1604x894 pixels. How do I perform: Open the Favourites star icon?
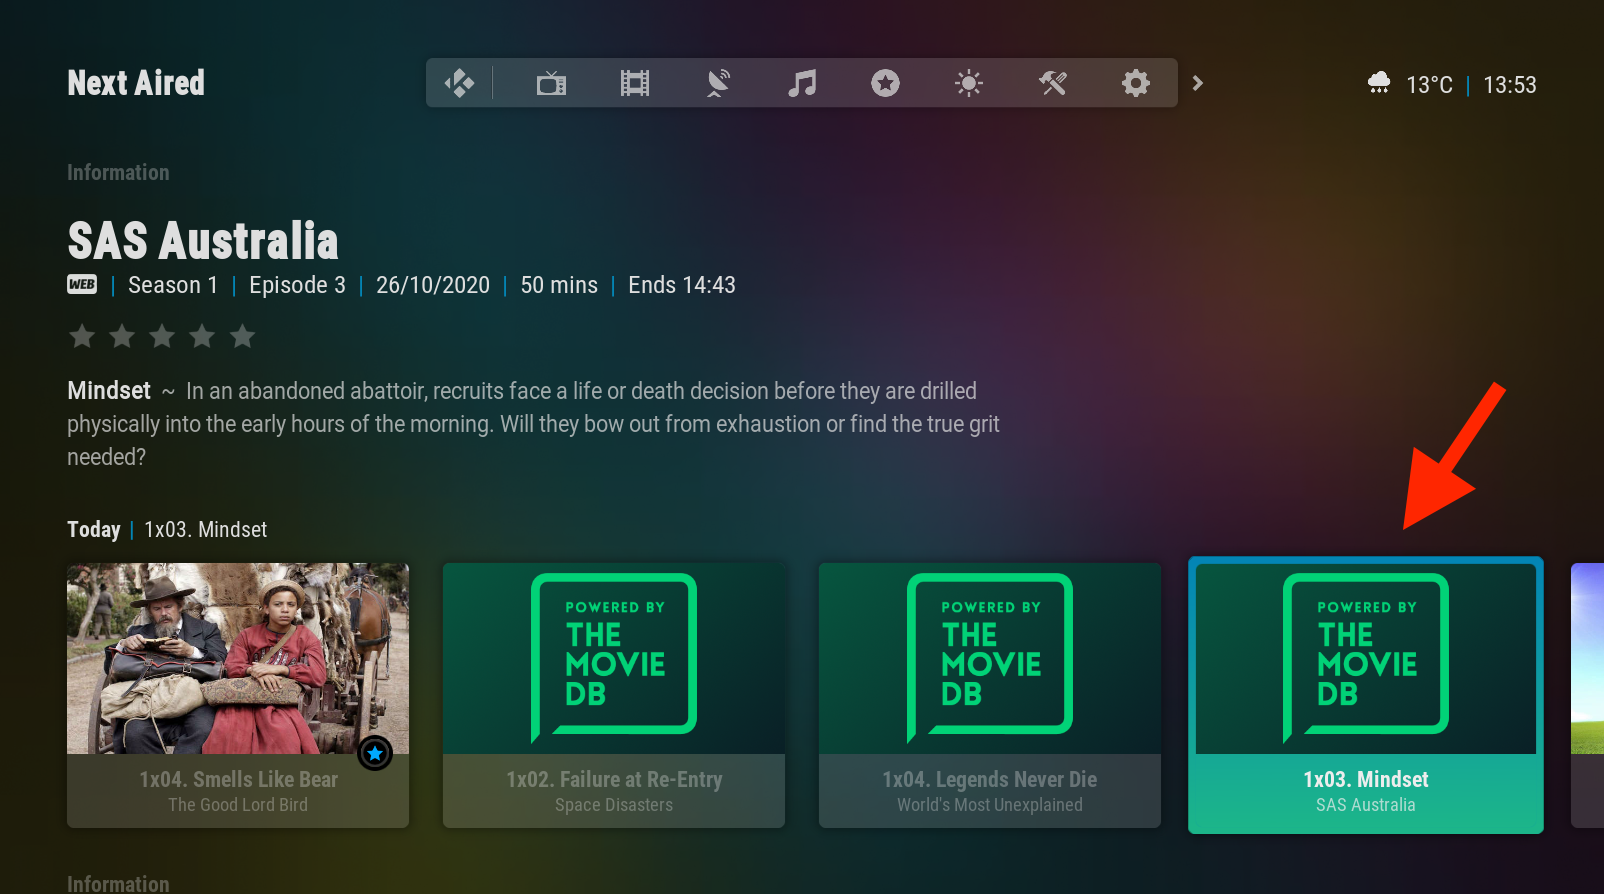point(885,83)
